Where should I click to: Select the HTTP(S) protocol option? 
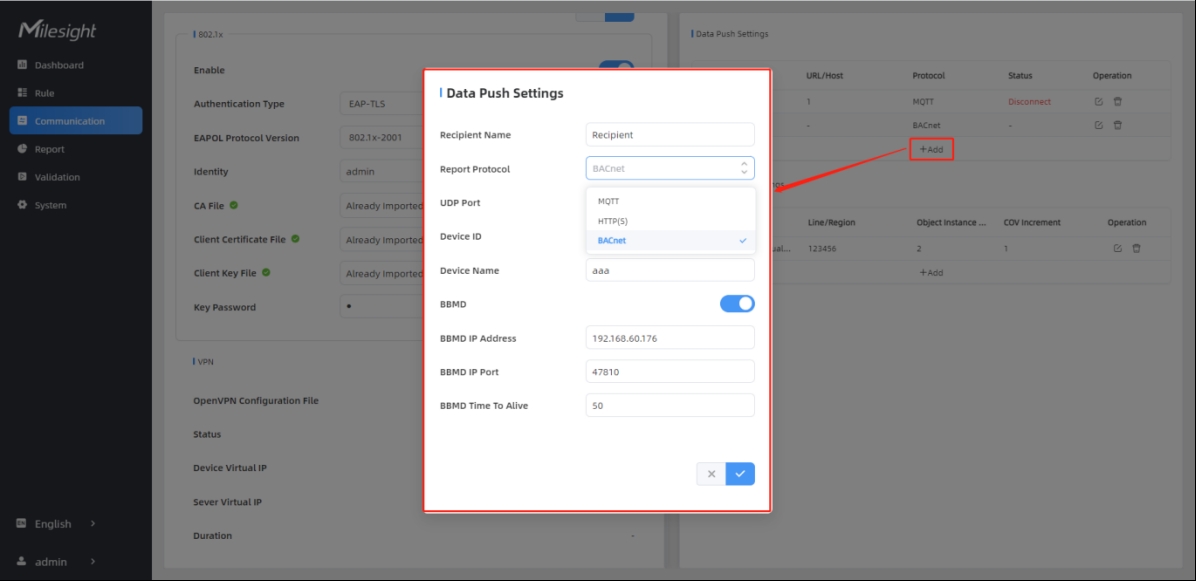point(613,221)
